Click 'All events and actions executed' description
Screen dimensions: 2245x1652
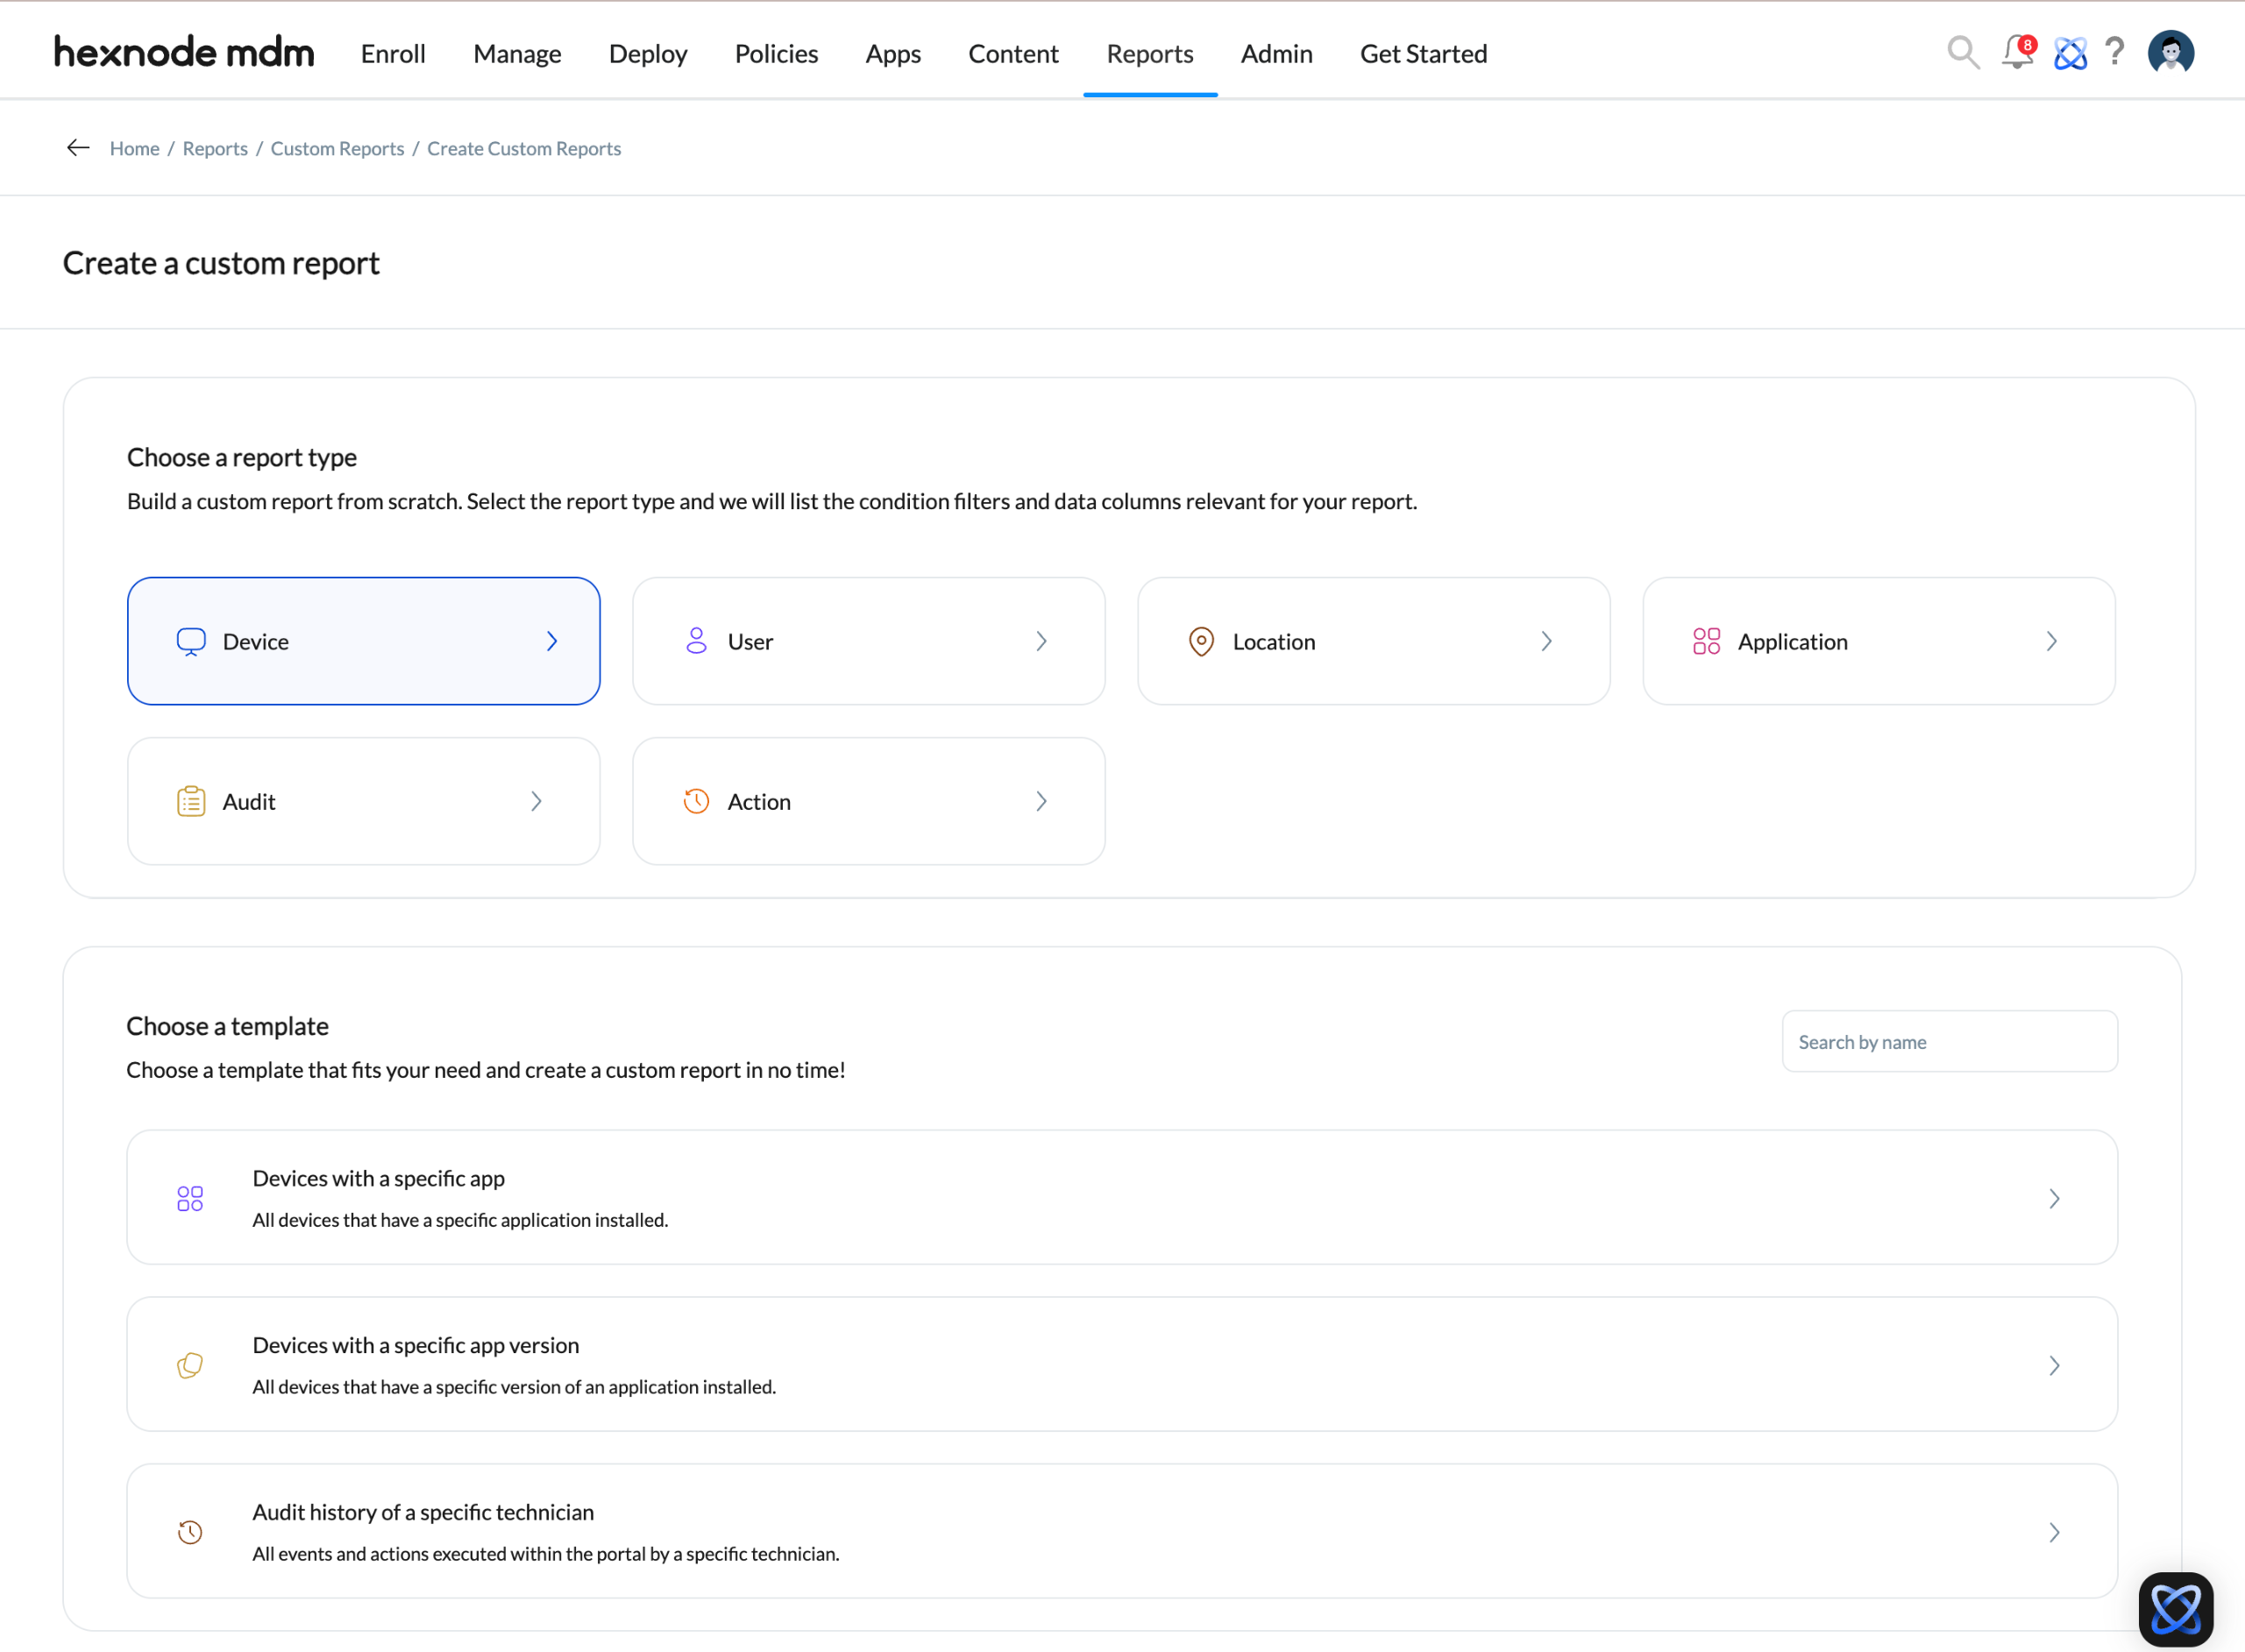[546, 1554]
